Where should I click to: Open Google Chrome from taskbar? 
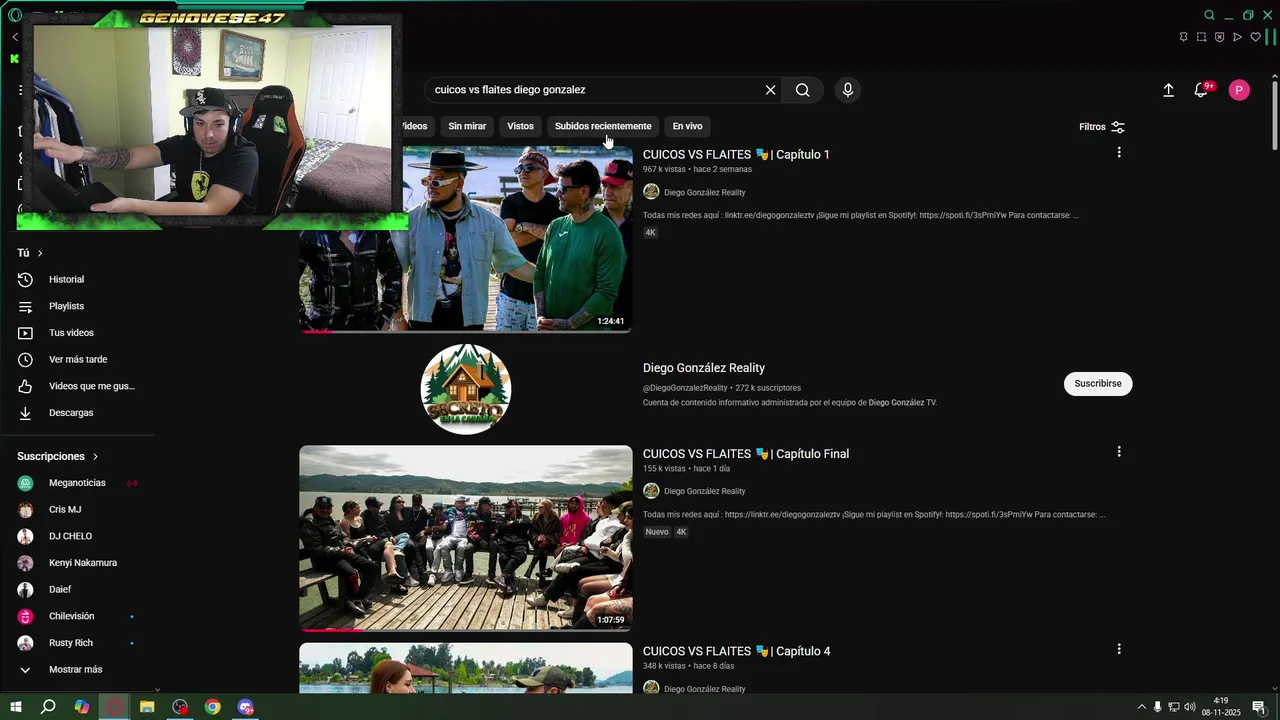[x=213, y=707]
